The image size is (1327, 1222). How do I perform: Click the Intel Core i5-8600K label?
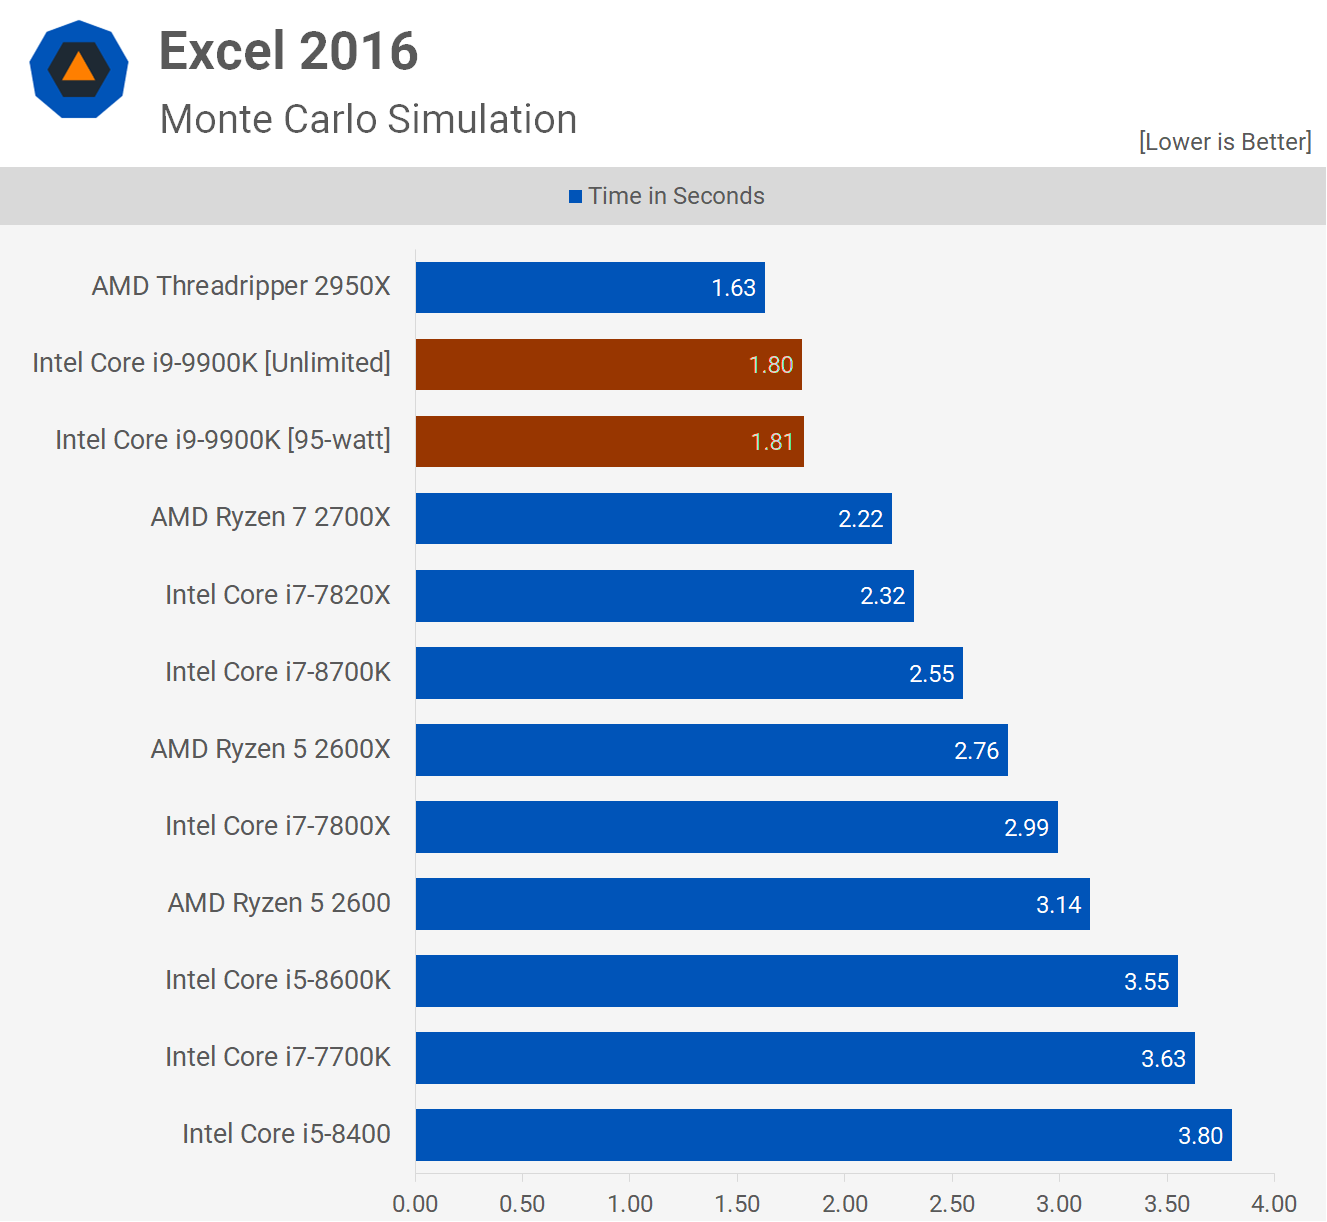pyautogui.click(x=278, y=980)
